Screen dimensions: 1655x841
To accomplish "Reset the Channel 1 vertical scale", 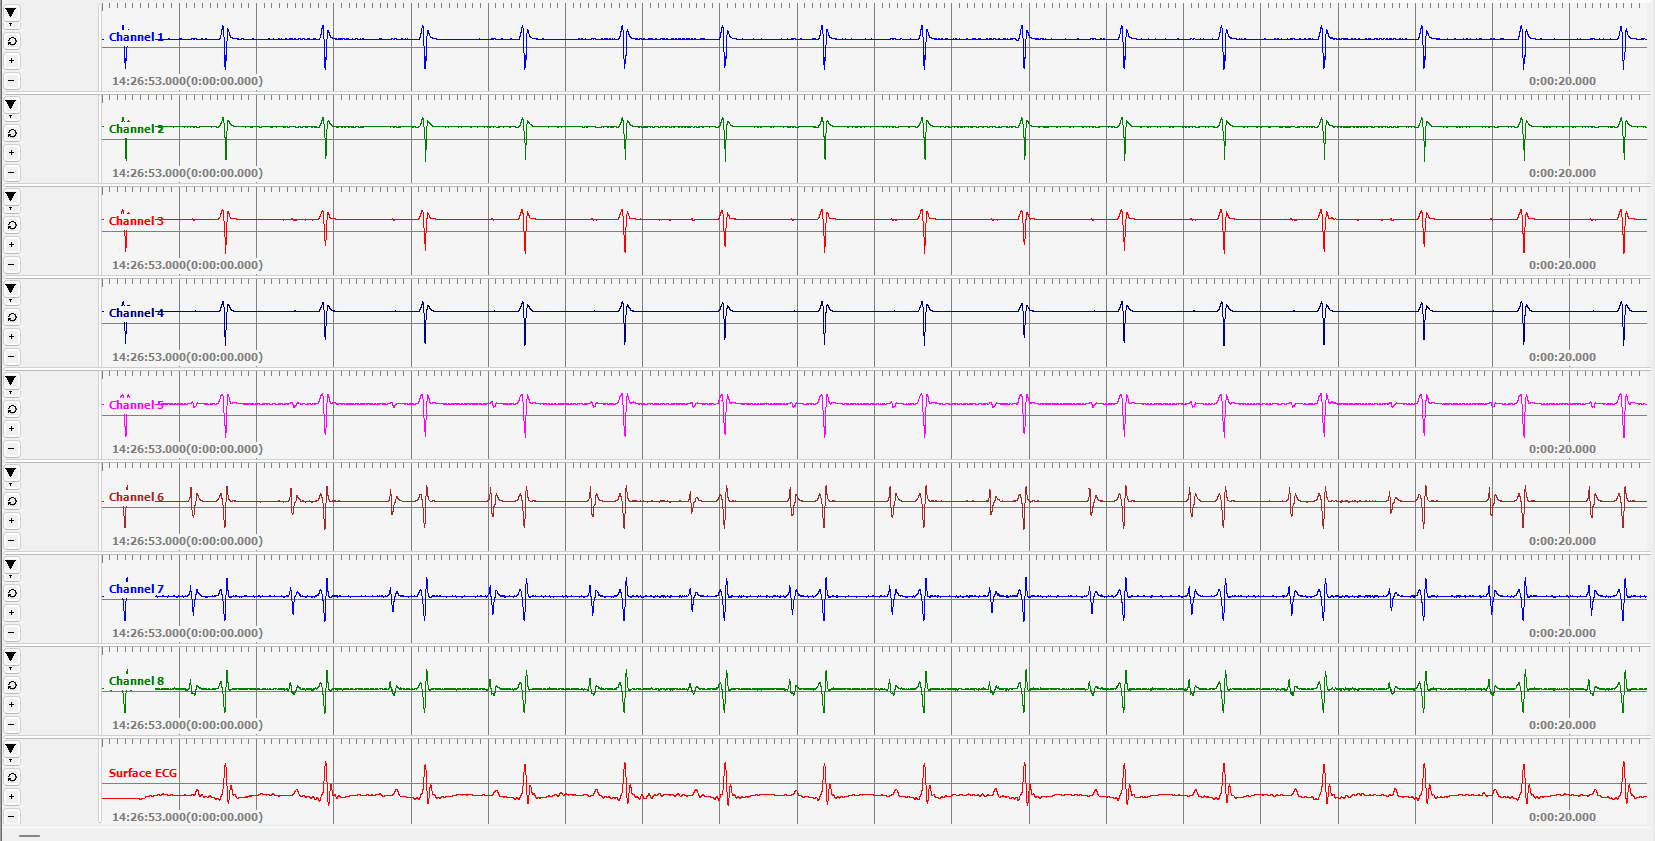I will click(x=12, y=42).
